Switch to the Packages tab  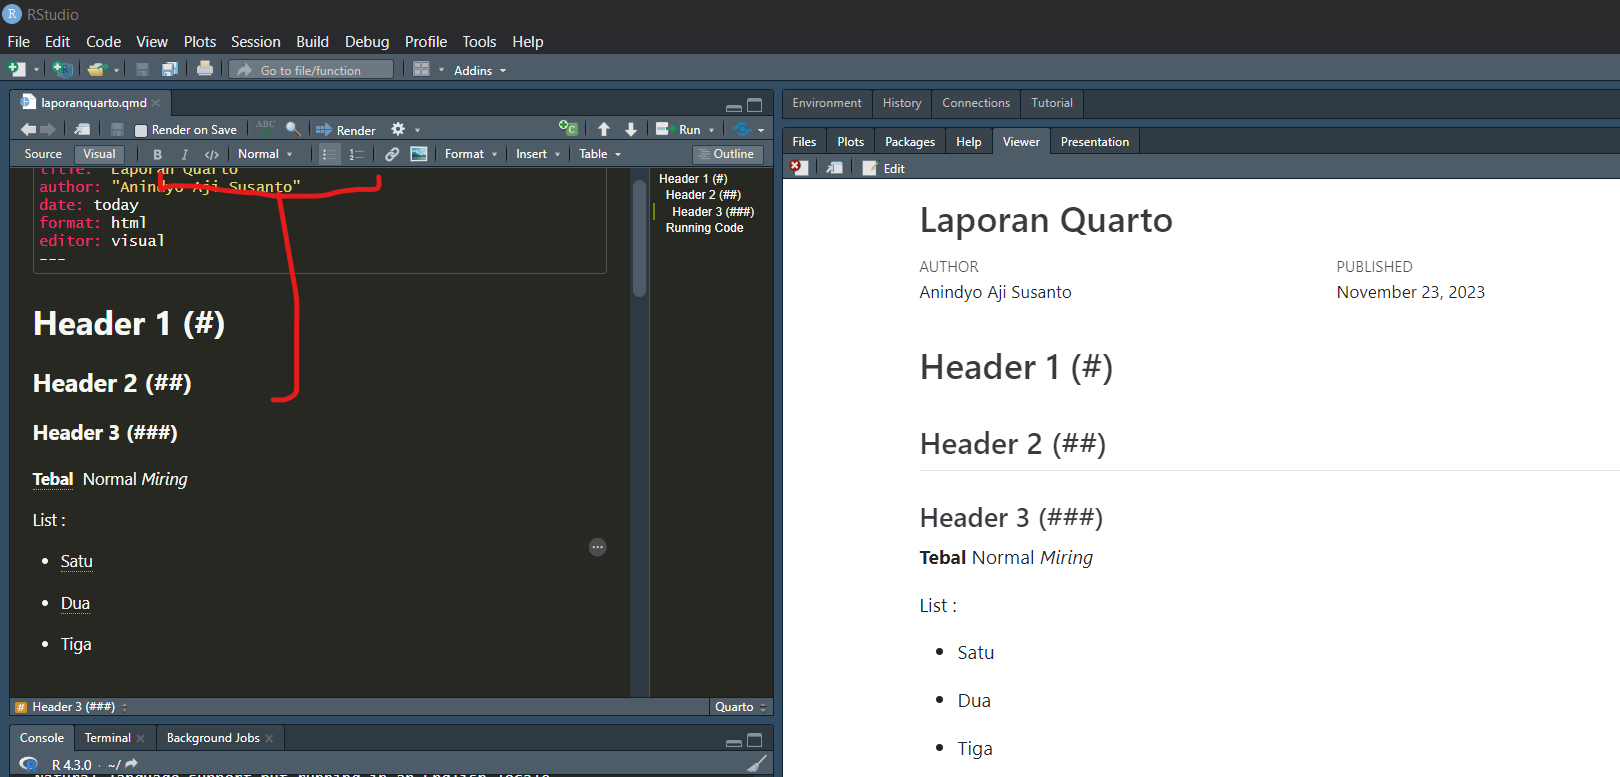(910, 142)
